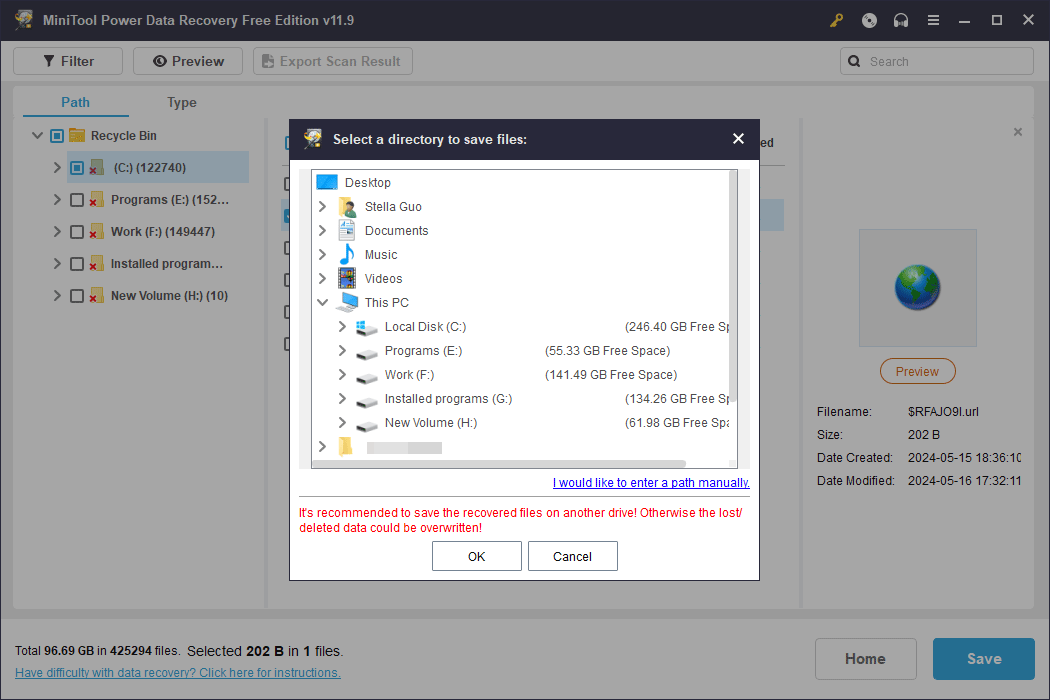Viewport: 1050px width, 700px height.
Task: Go to the Home button
Action: coord(865,659)
